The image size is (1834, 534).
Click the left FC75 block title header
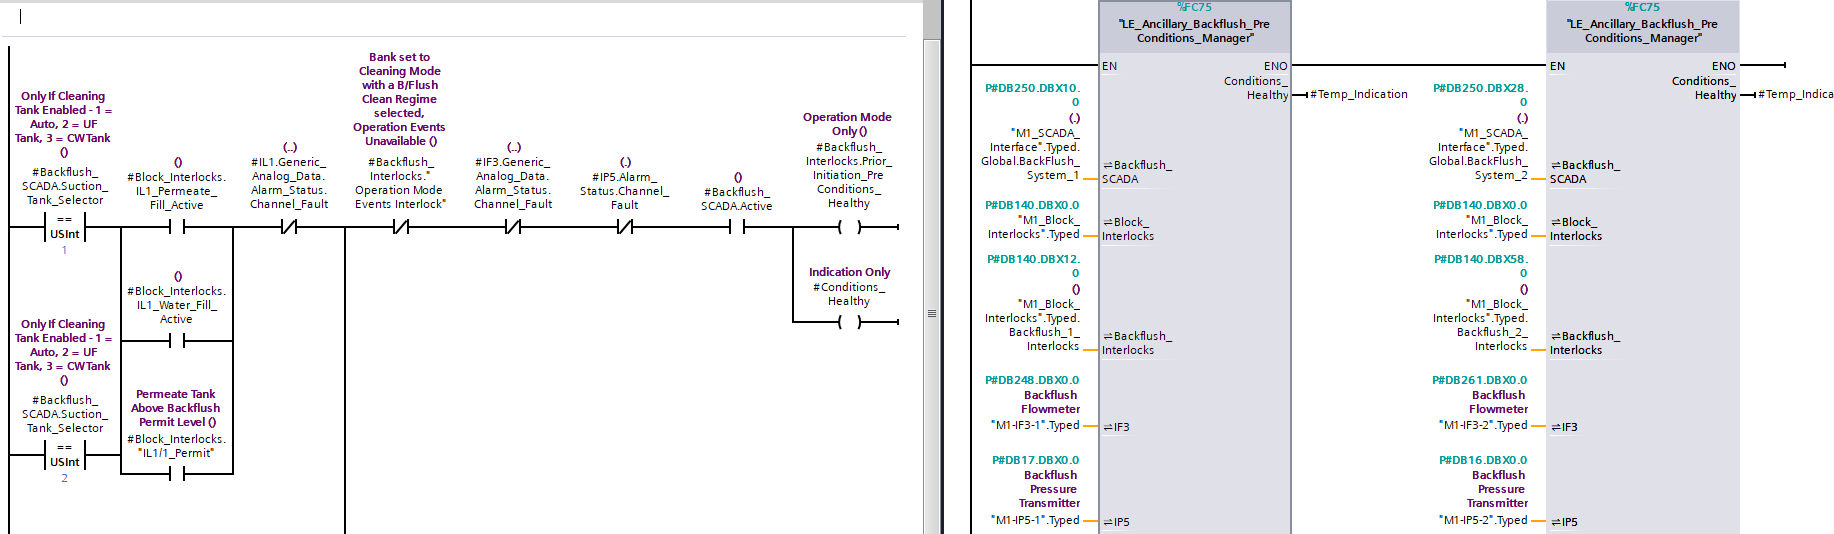[1194, 30]
